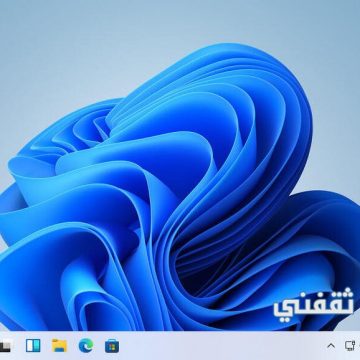Viewport: 360px width, 360px height.
Task: Open the Microsoft Edge browser
Action: [86, 345]
